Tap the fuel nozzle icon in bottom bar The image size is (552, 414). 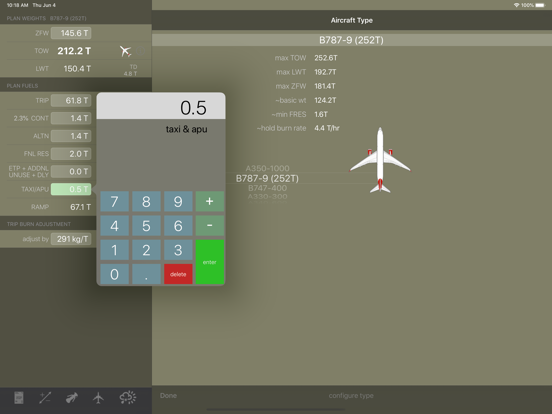[x=72, y=398]
